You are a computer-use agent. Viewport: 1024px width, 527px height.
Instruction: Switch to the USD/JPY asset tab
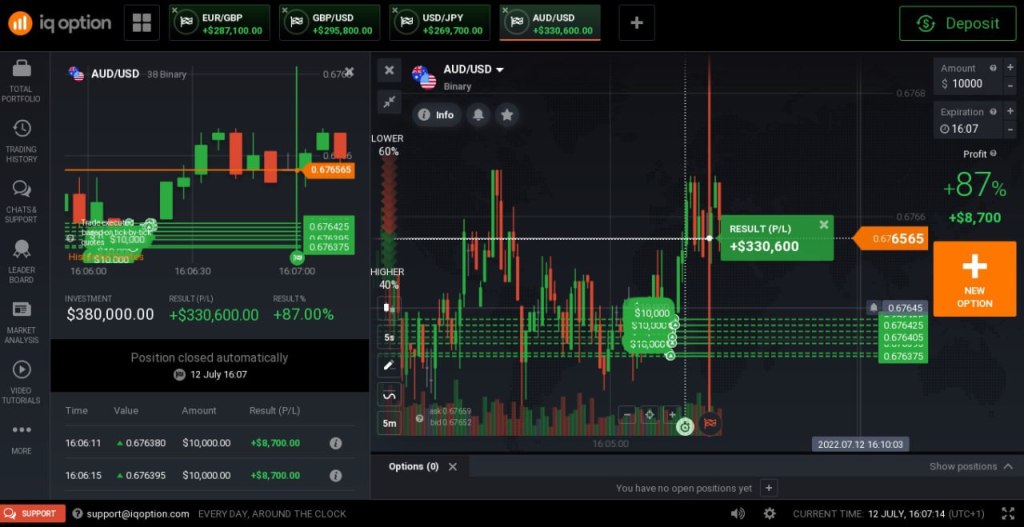pyautogui.click(x=440, y=23)
